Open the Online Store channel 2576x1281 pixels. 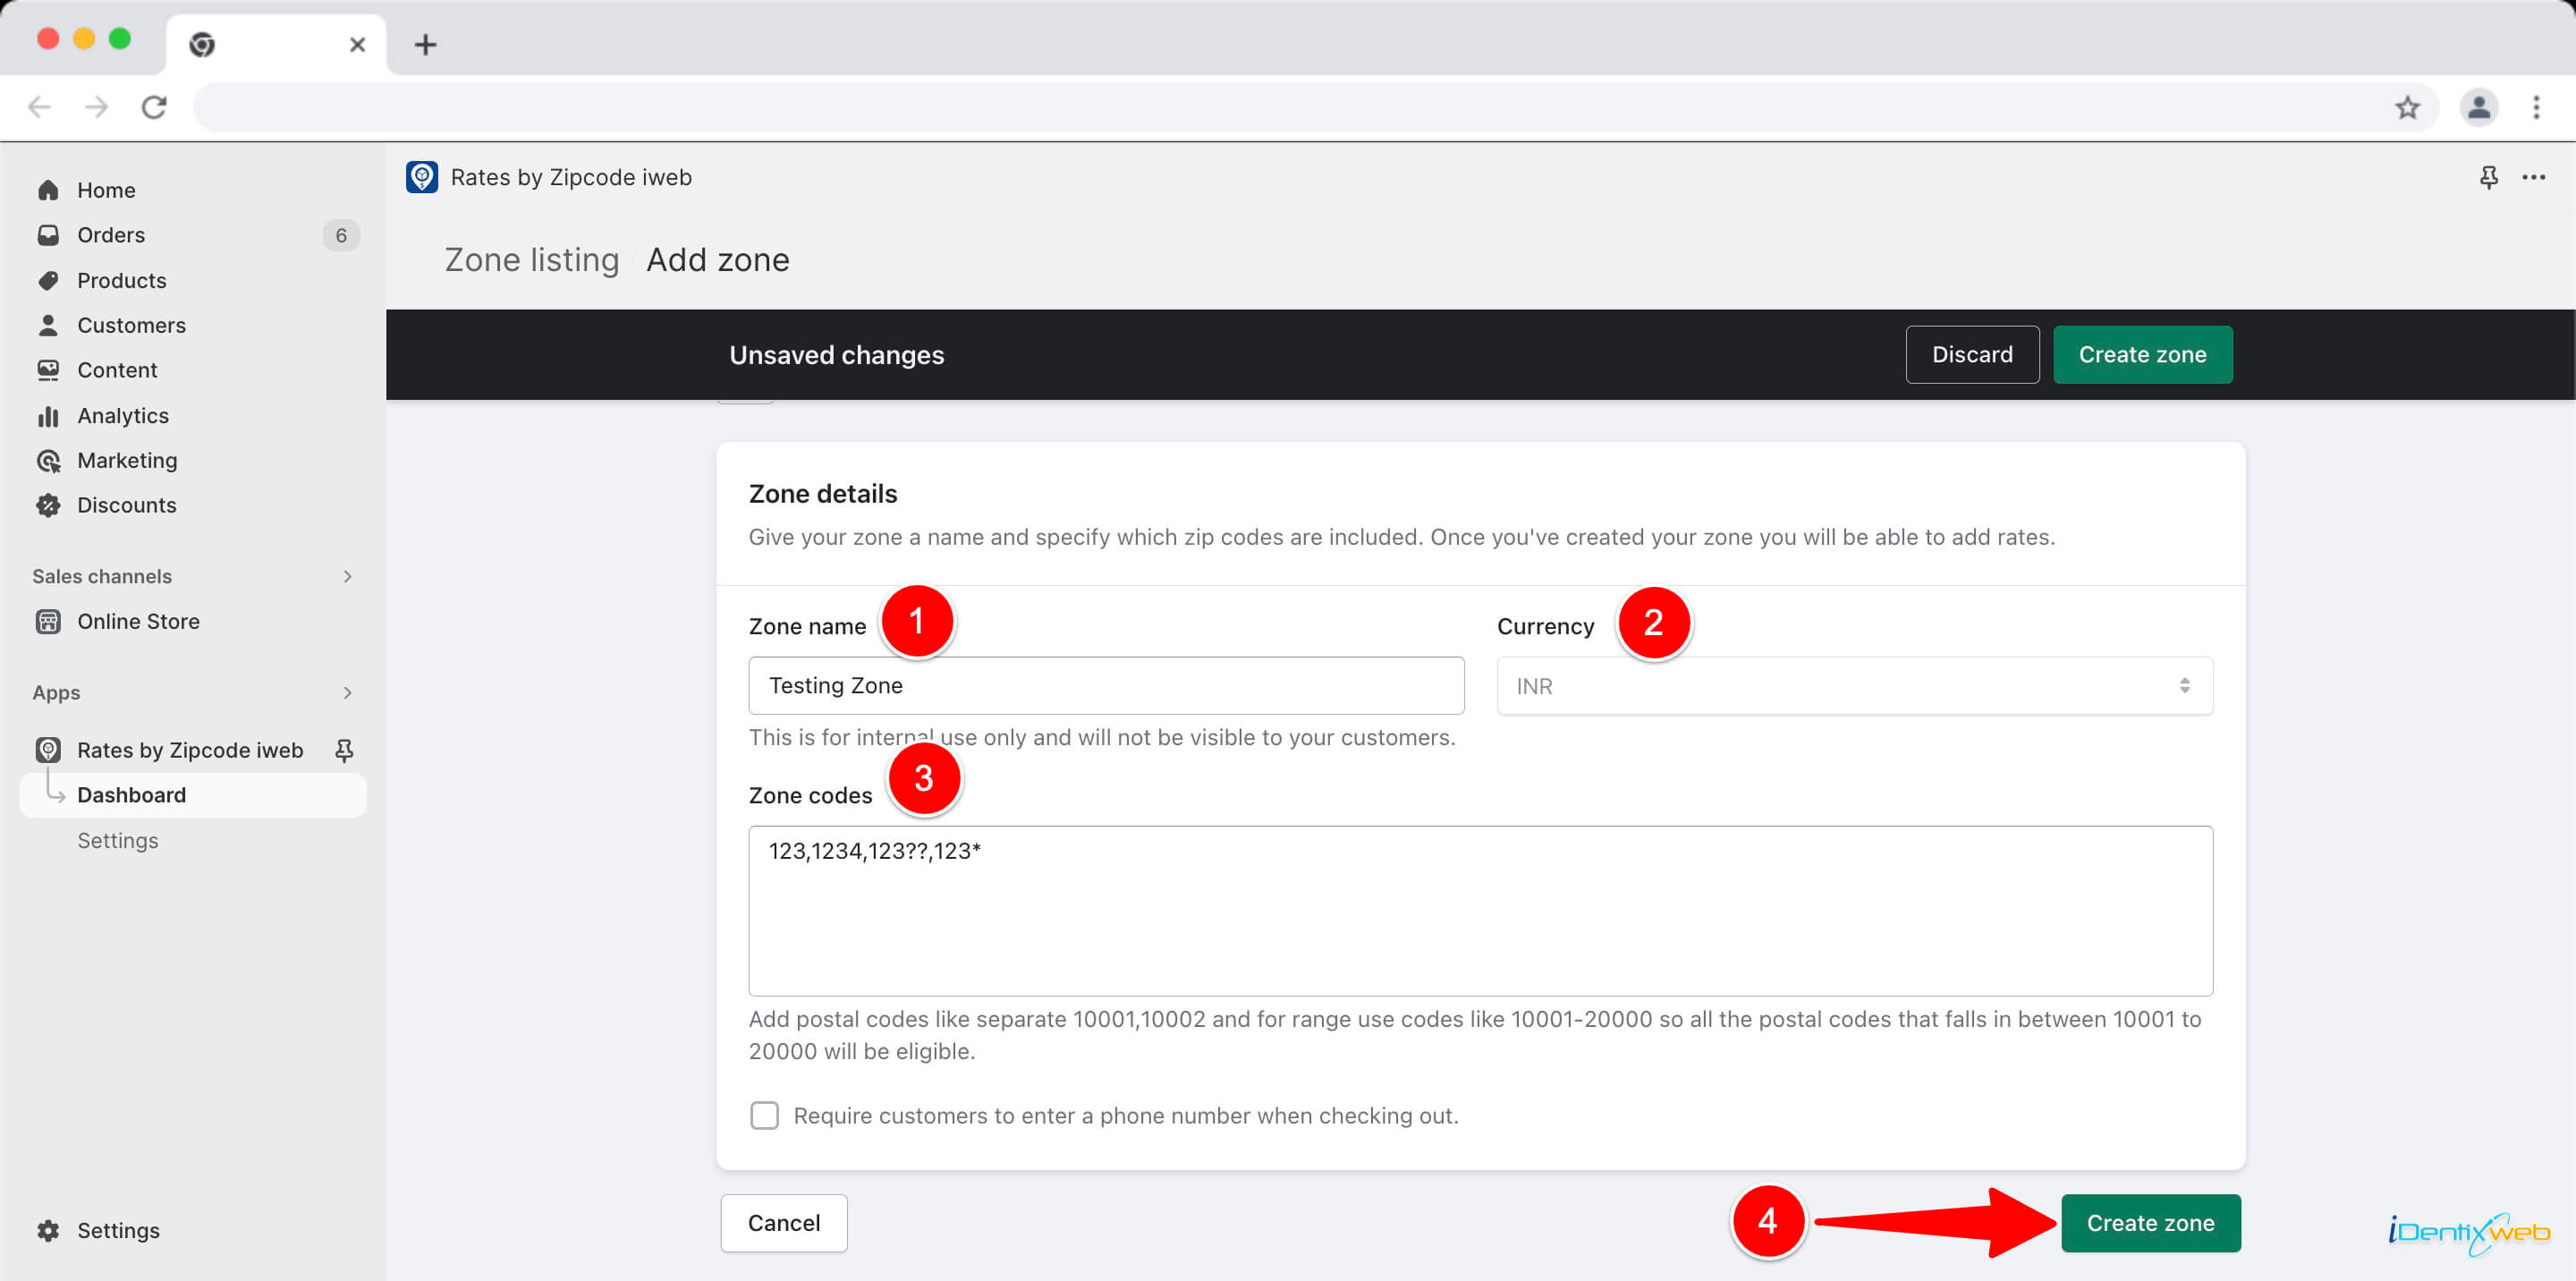tap(138, 622)
